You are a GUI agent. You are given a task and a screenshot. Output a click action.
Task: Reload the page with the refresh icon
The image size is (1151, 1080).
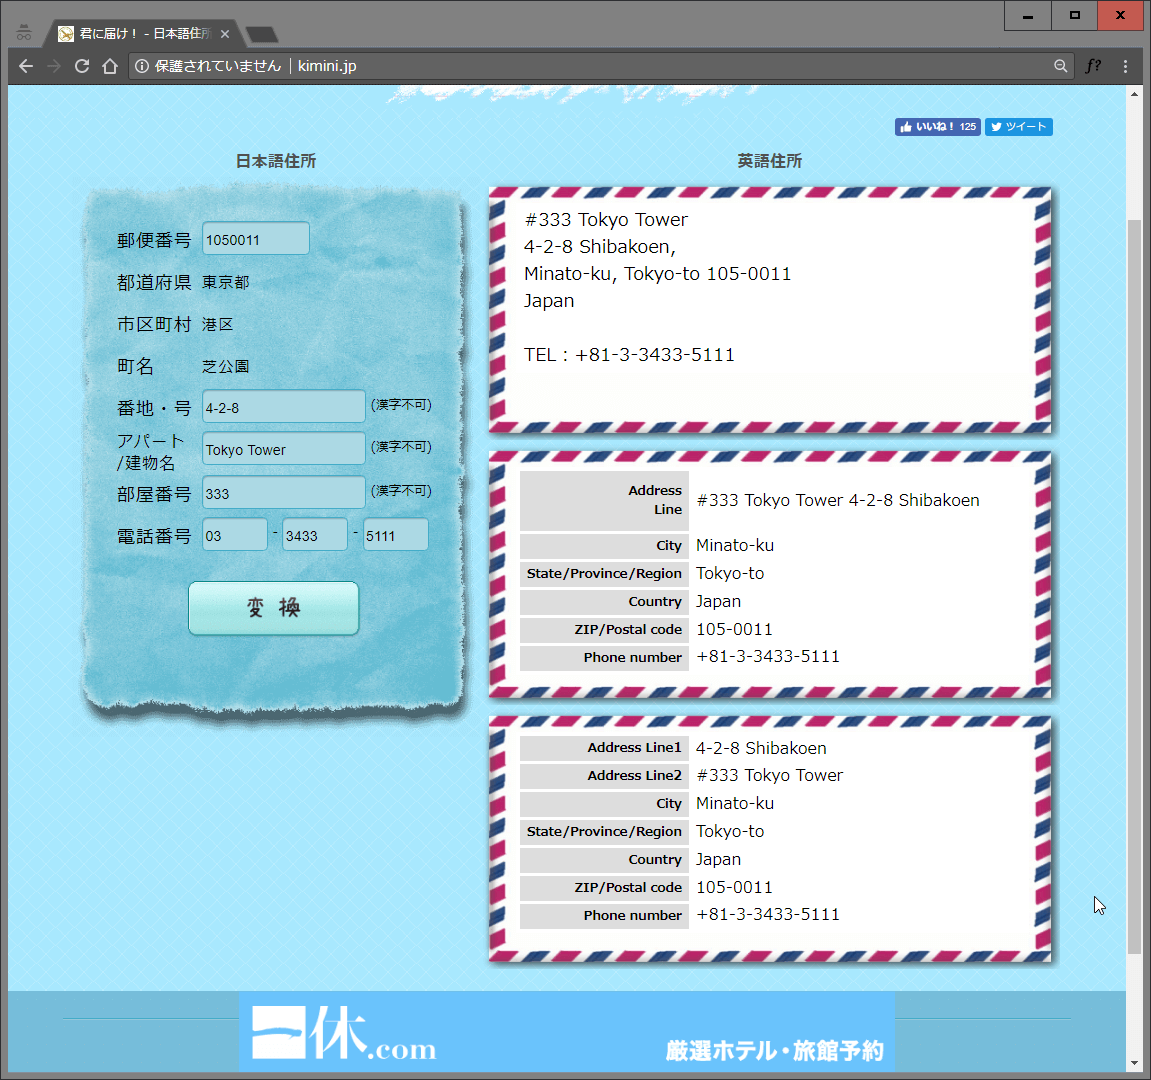82,66
